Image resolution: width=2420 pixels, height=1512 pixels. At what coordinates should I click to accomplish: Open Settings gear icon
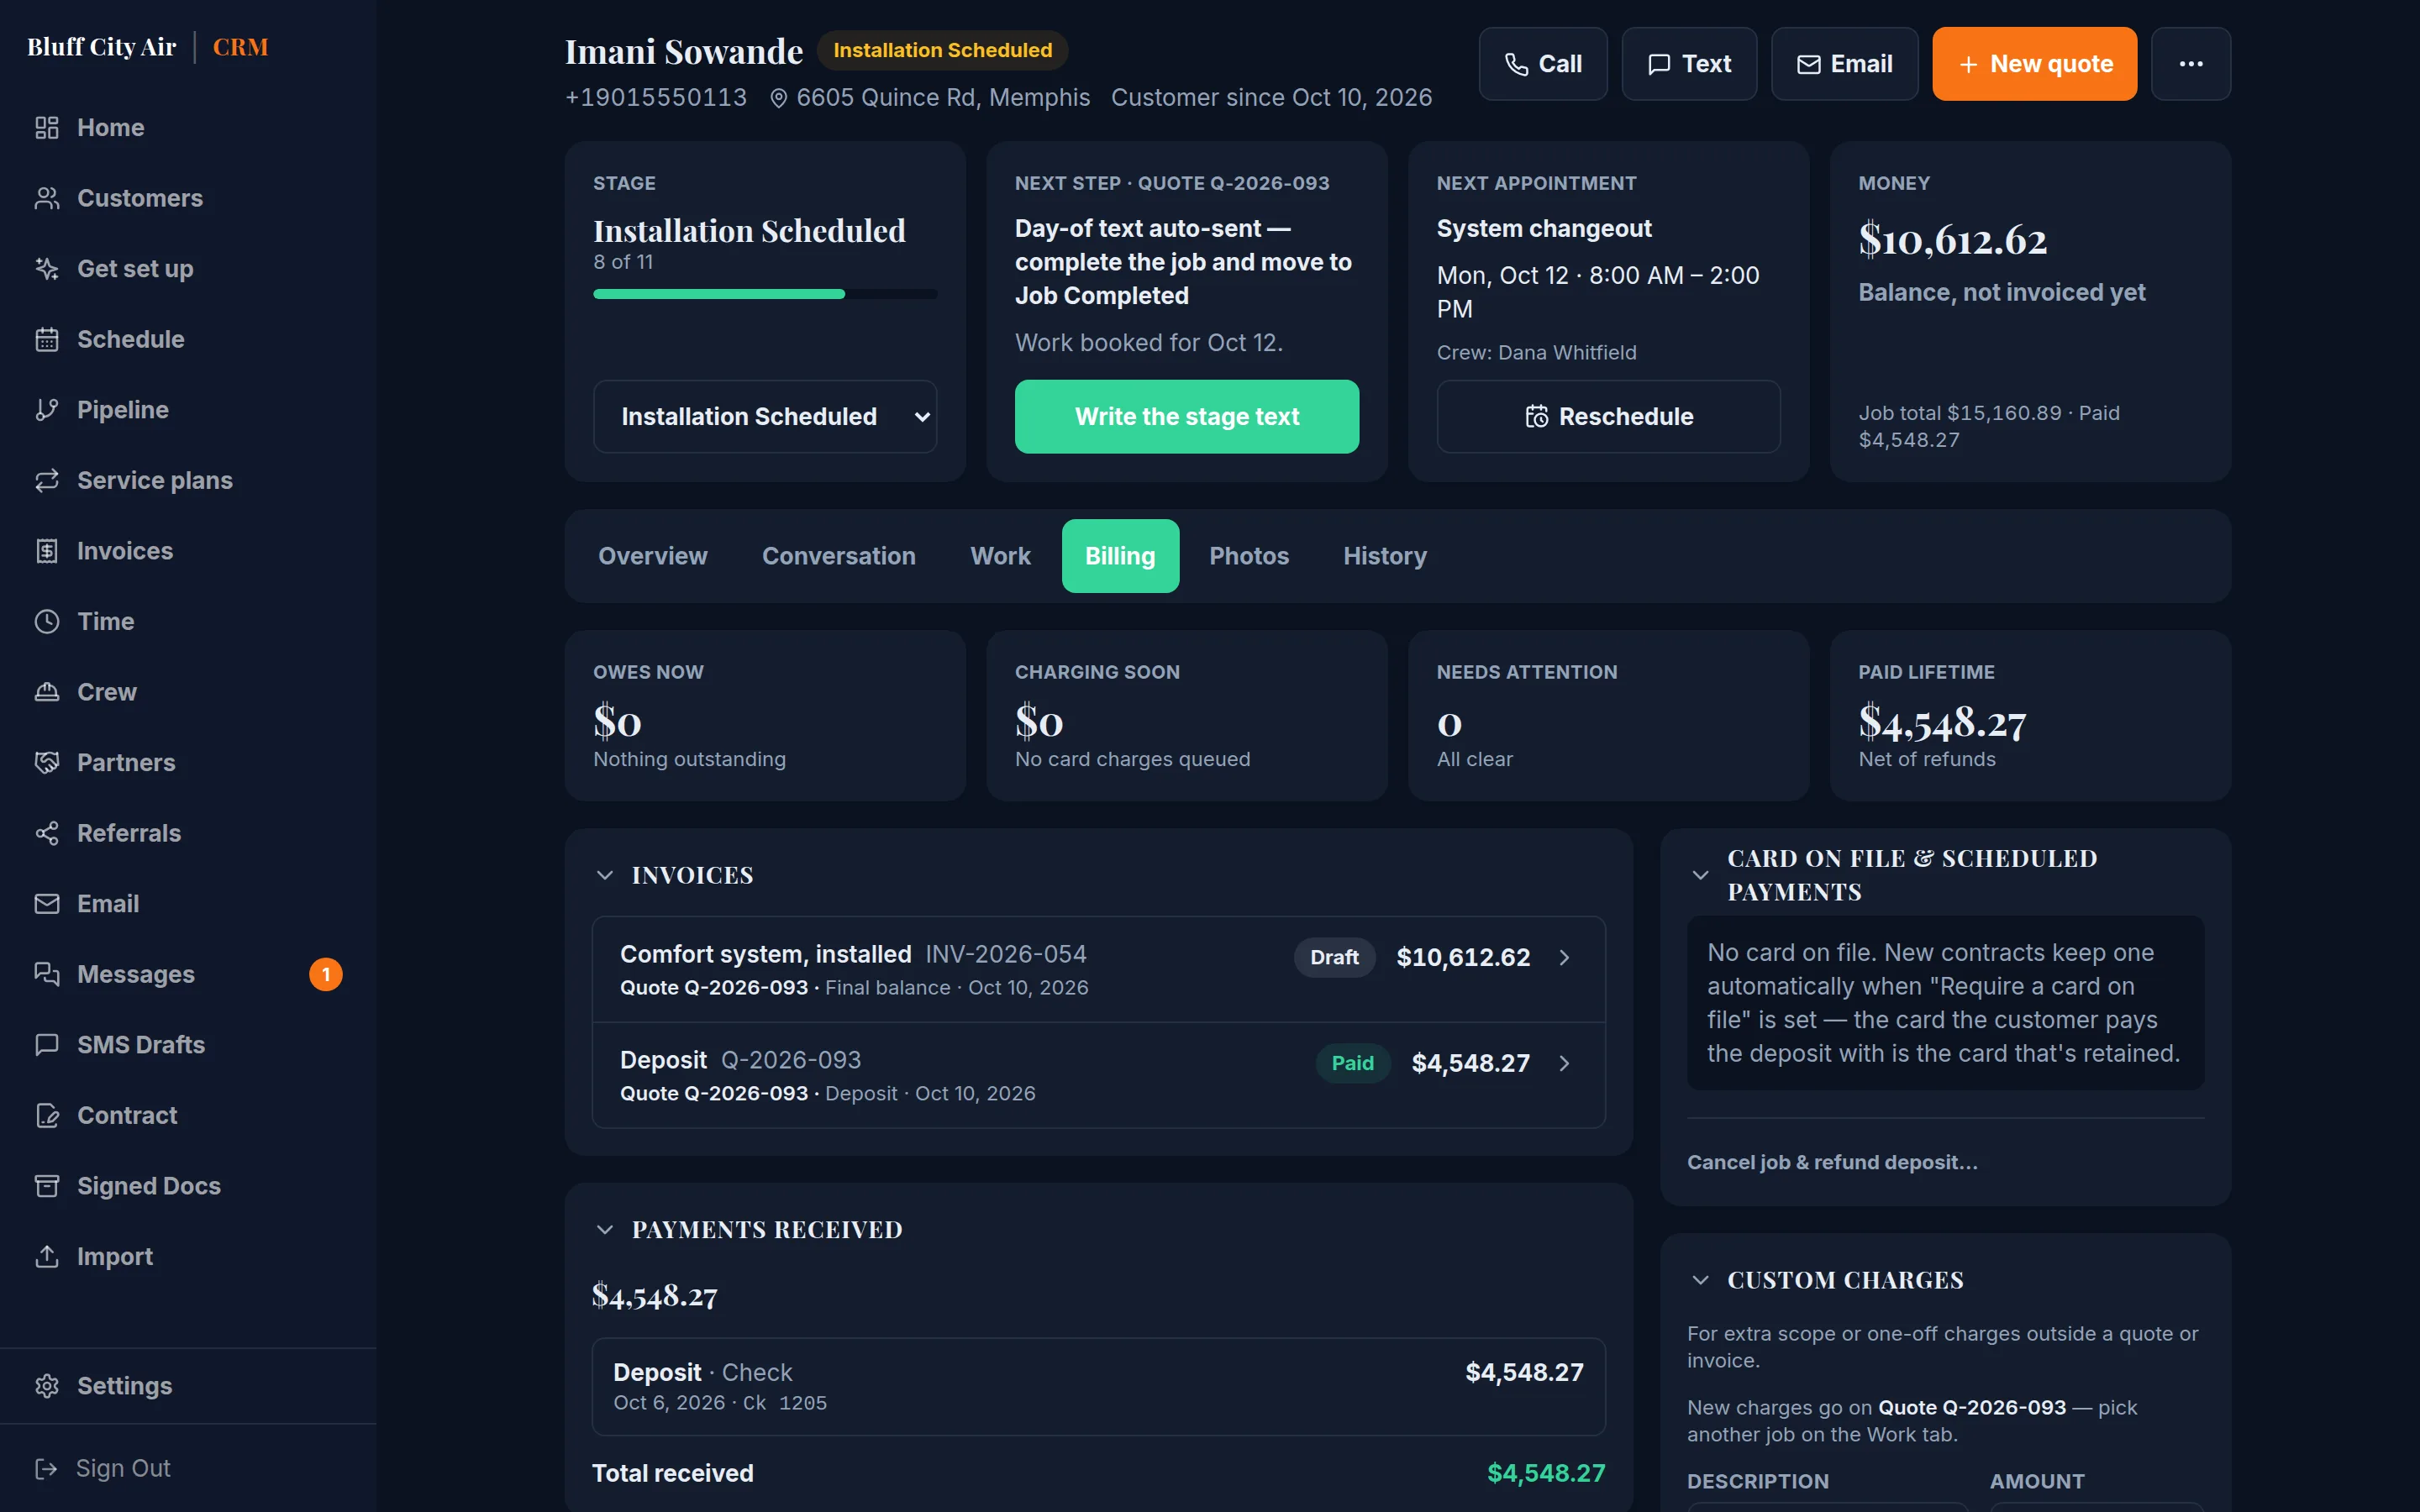47,1386
